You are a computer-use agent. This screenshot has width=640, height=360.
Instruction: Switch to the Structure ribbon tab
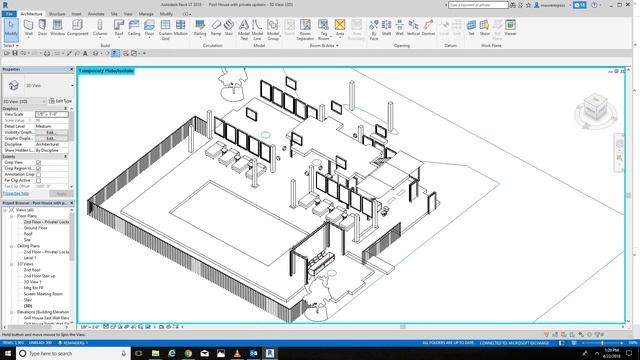57,14
